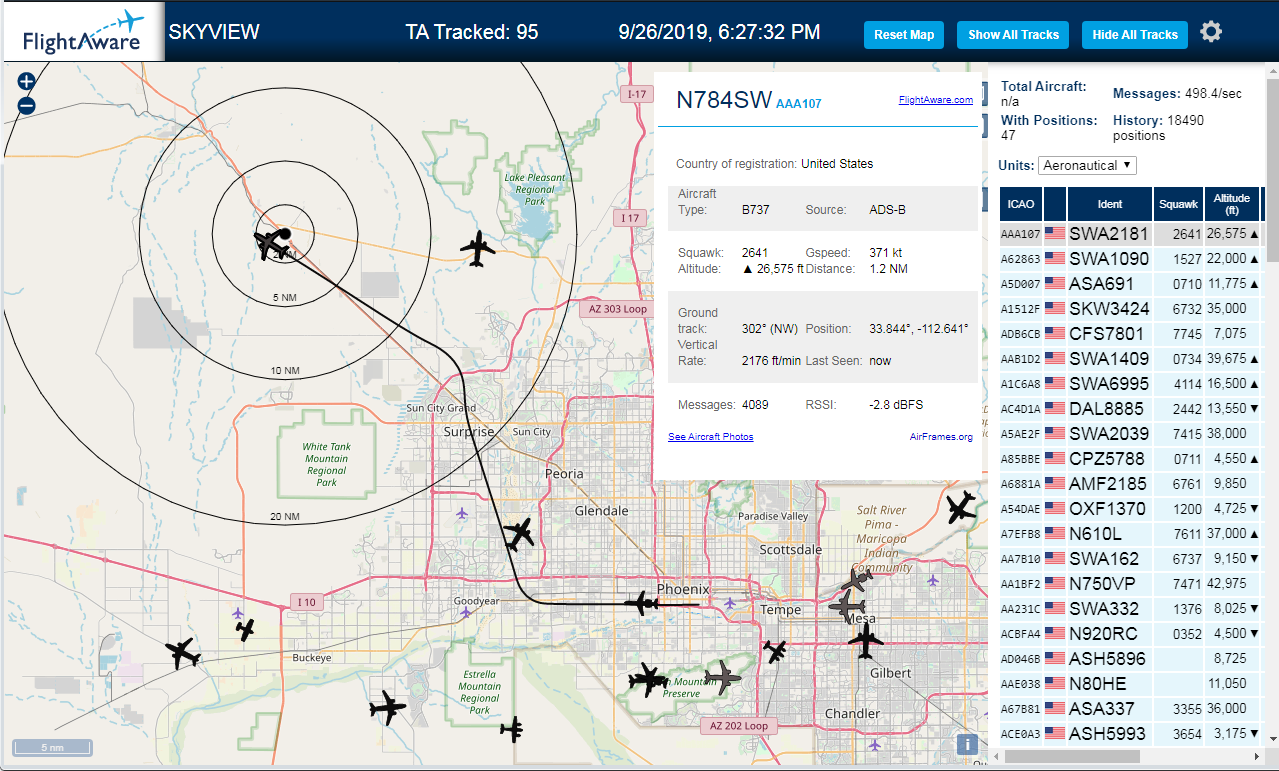
Task: Zoom in on the map
Action: 27,82
